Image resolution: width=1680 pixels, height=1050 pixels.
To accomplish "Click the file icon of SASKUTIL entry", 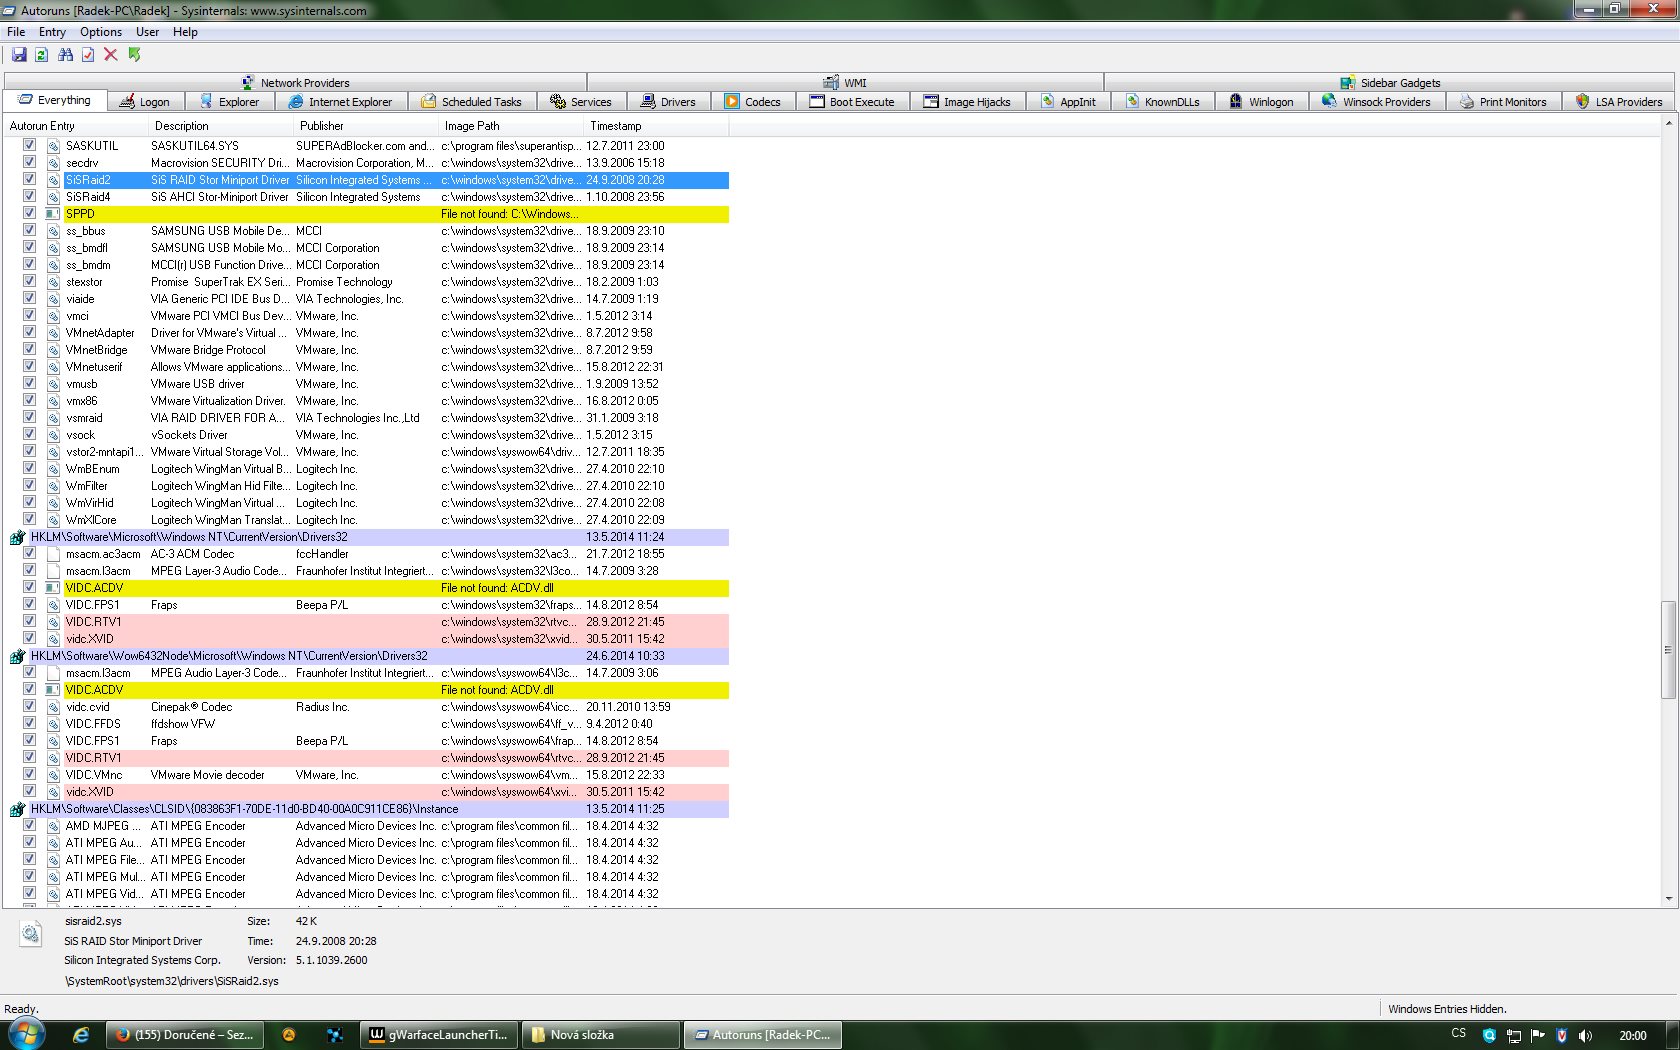I will 53,146.
